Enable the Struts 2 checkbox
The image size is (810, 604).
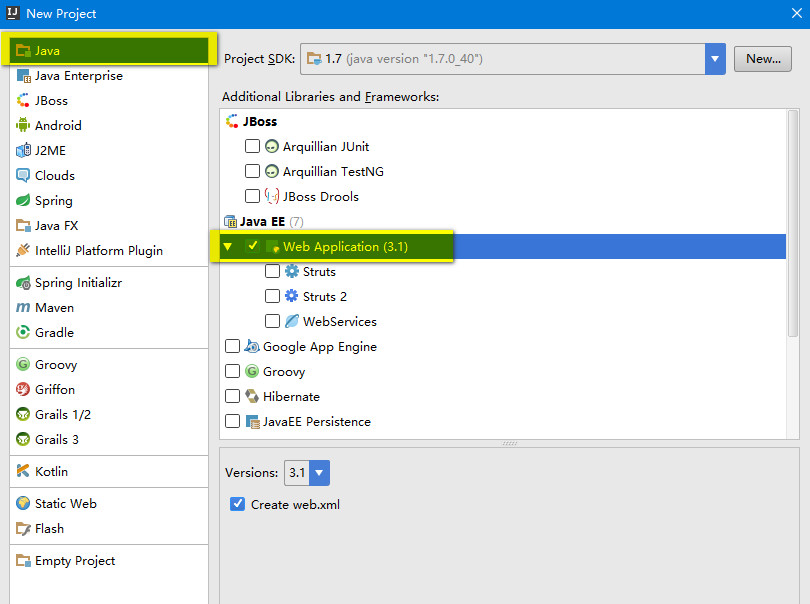coord(272,296)
